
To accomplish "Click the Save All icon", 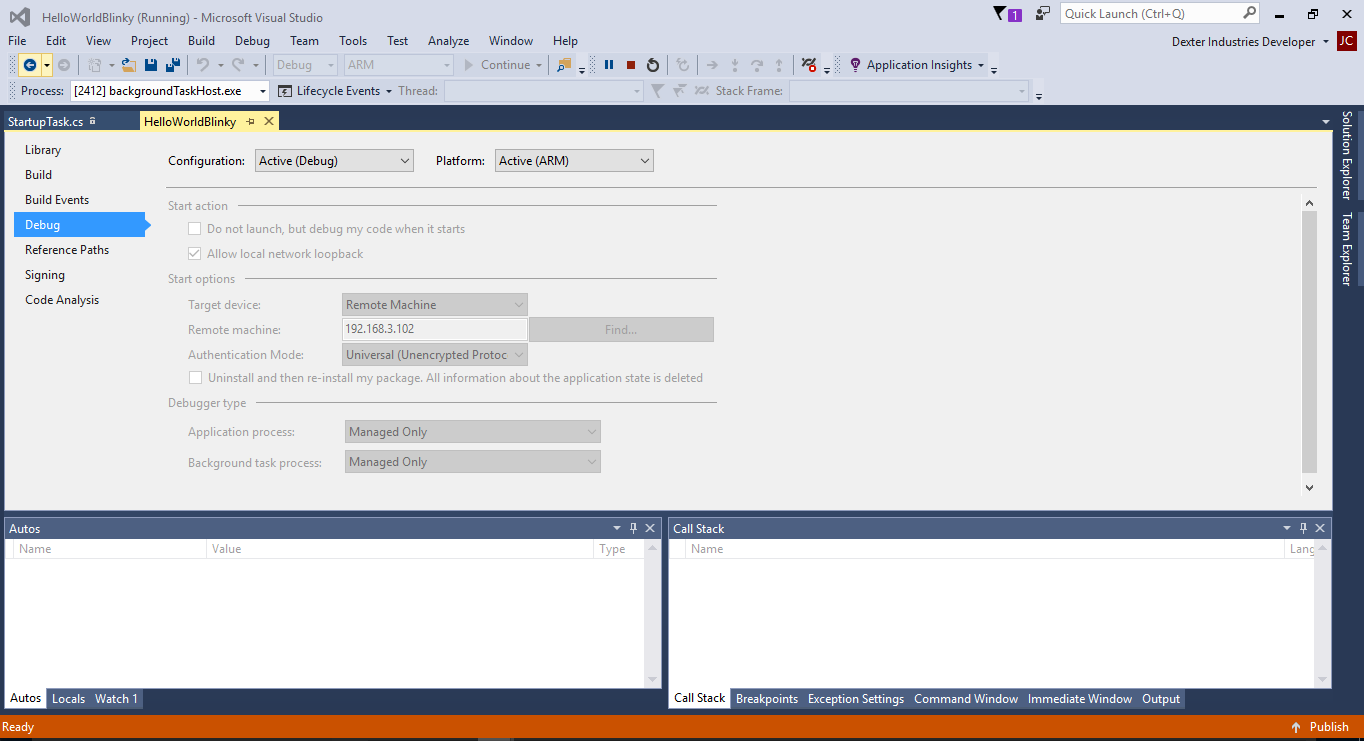I will coord(172,65).
